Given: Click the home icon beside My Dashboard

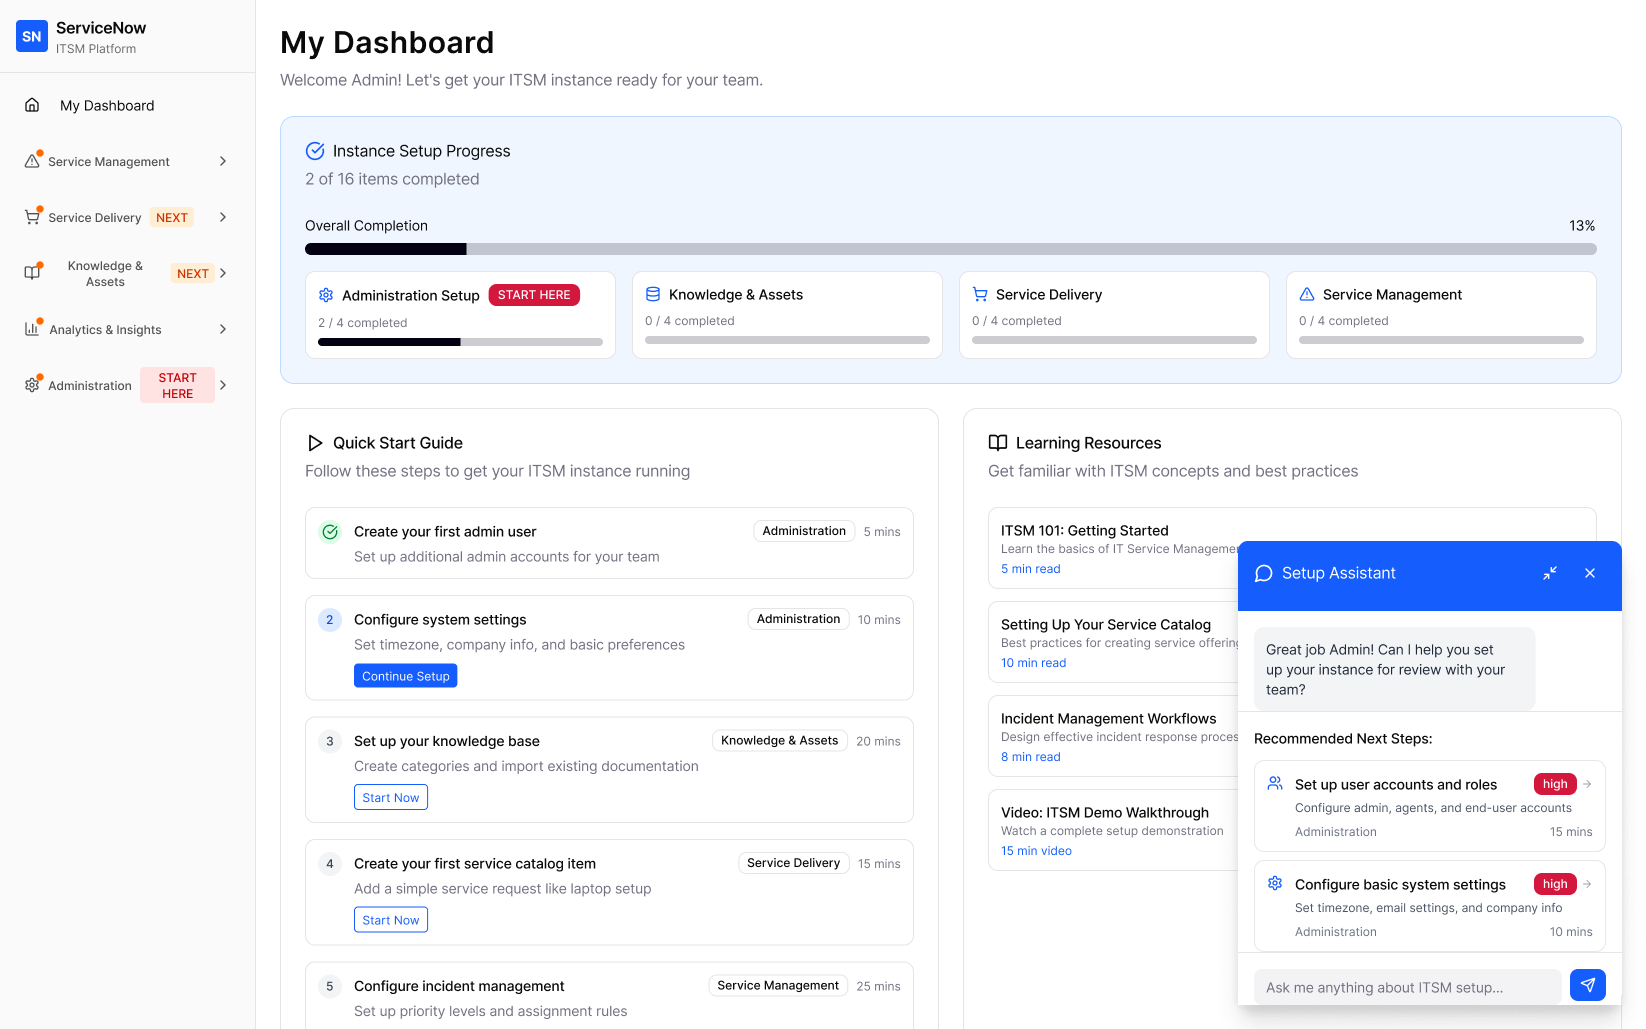Looking at the screenshot, I should tap(32, 105).
